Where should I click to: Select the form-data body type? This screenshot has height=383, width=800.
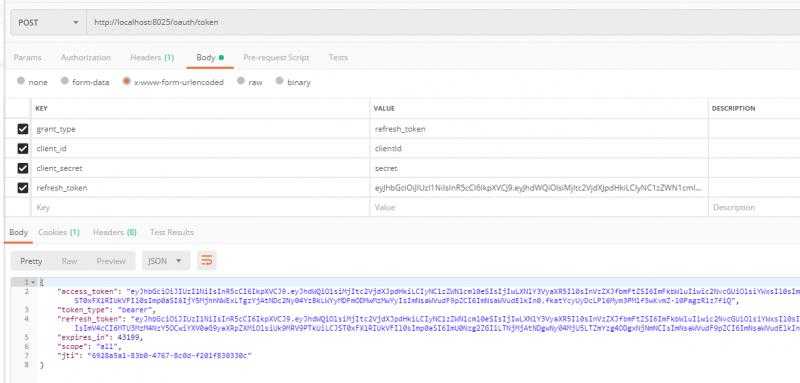click(x=85, y=82)
